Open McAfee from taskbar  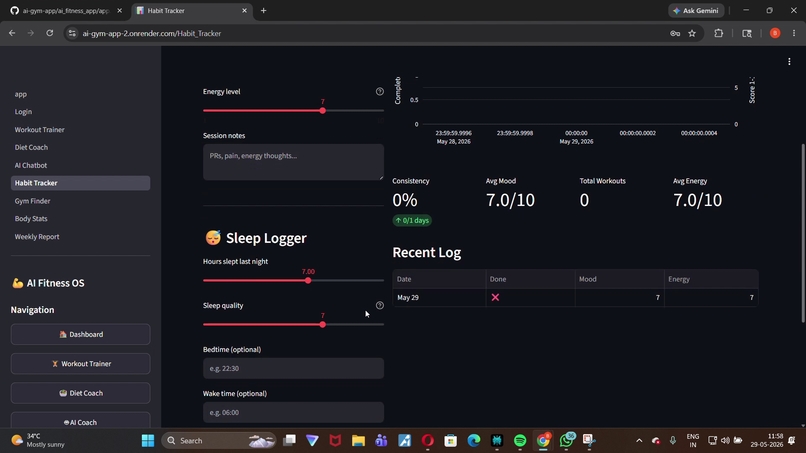tap(335, 441)
